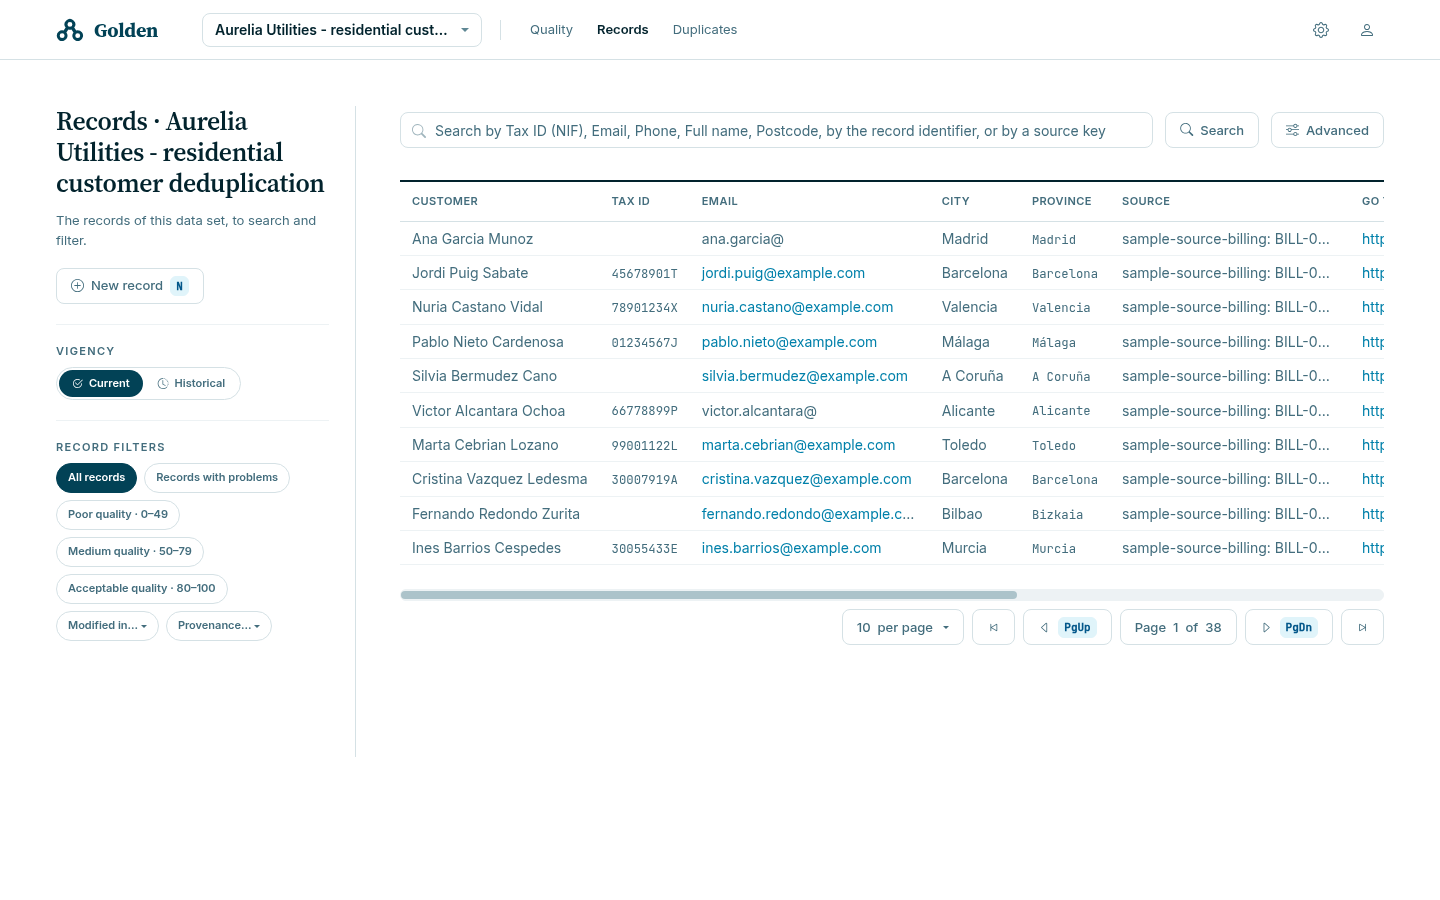Click tax ID 45678901T
1440x900 pixels.
click(x=645, y=274)
